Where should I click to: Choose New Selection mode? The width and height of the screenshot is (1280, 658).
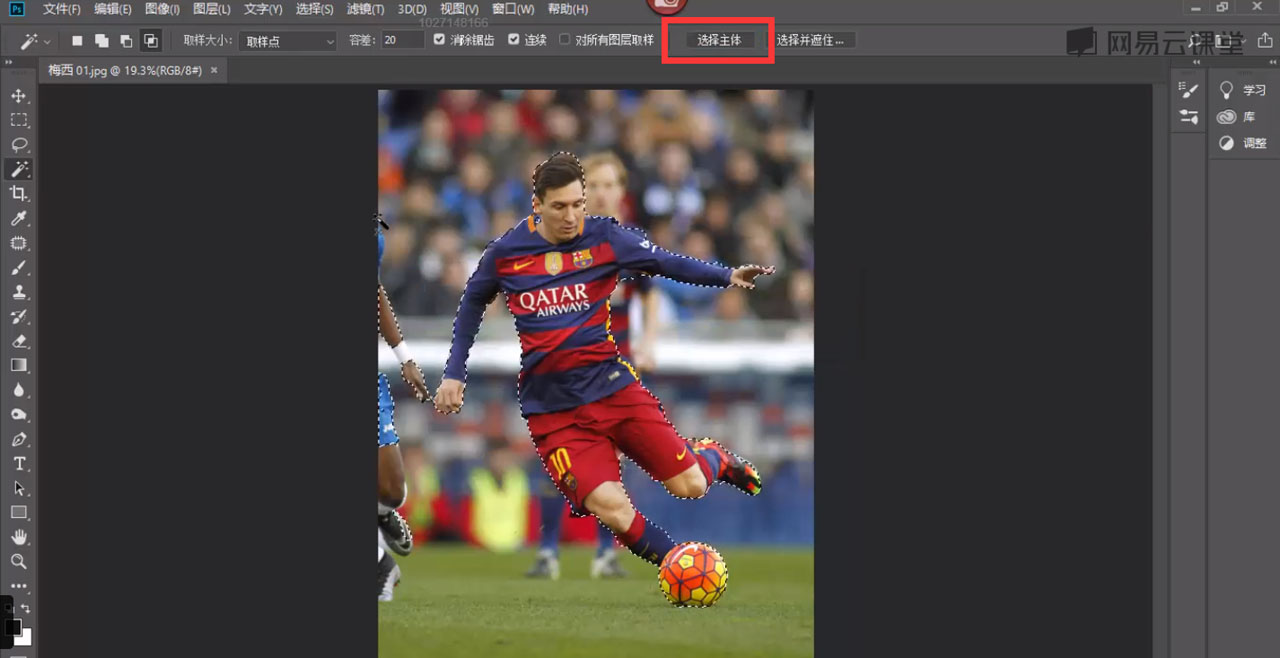click(x=77, y=41)
